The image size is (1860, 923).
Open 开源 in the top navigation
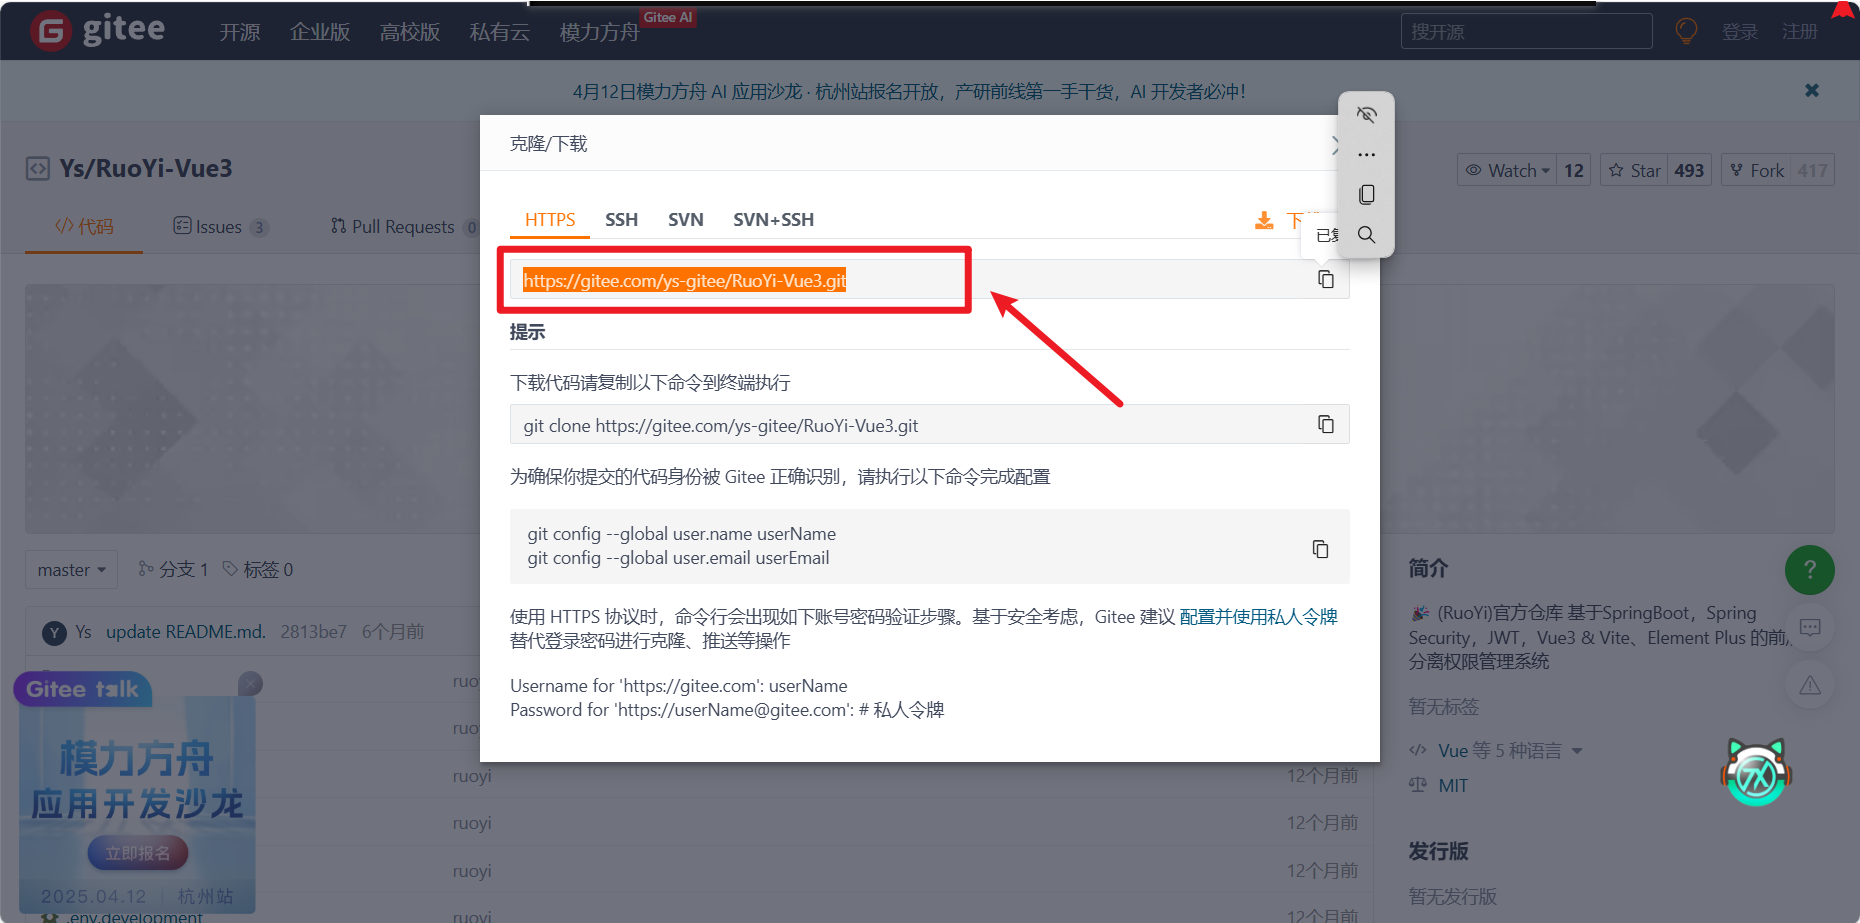[x=240, y=32]
